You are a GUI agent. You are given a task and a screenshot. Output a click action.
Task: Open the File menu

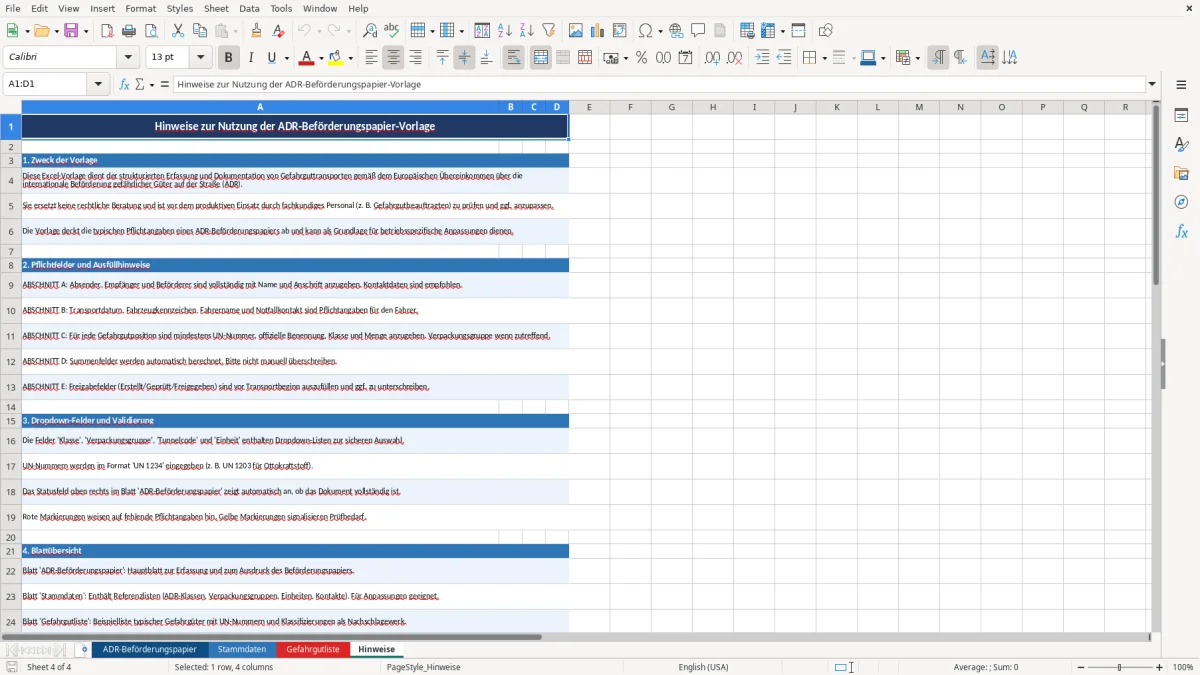pos(13,8)
